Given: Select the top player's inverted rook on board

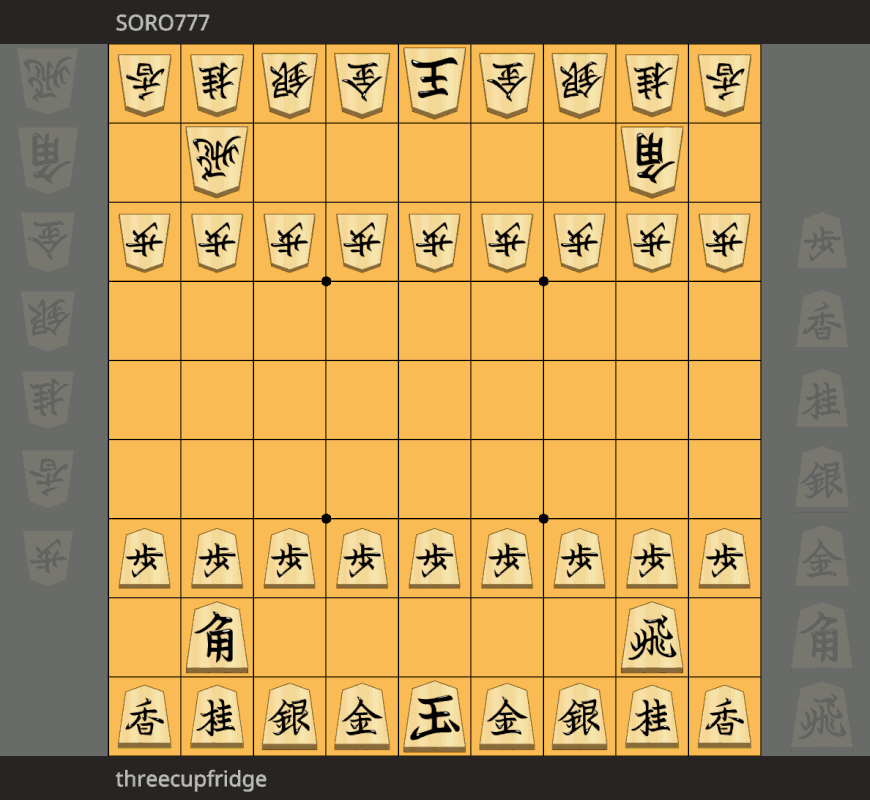Looking at the screenshot, I should coord(217,161).
